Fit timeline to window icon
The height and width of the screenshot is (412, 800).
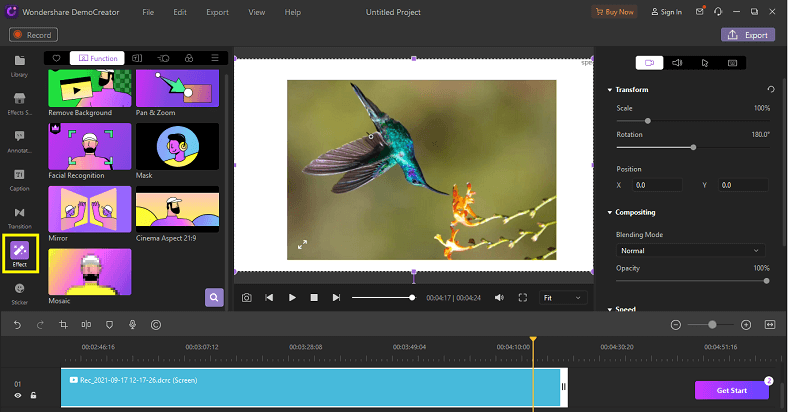coord(770,325)
